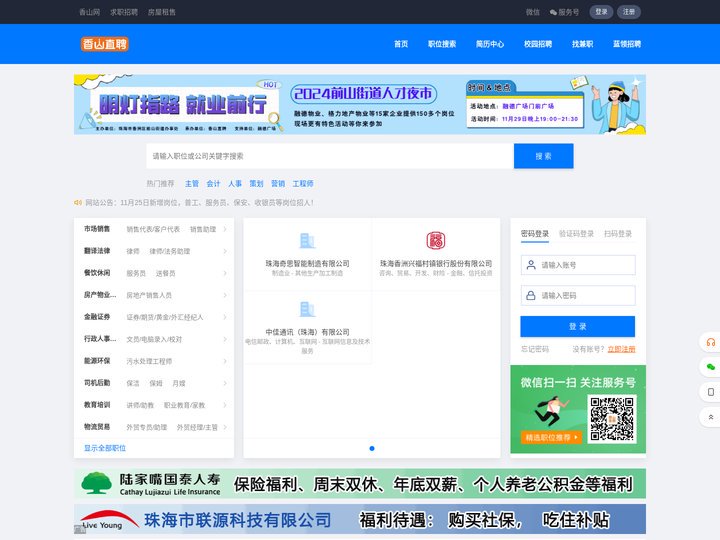This screenshot has height=540, width=720.
Task: Click the blue 搜索 button
Action: point(544,156)
